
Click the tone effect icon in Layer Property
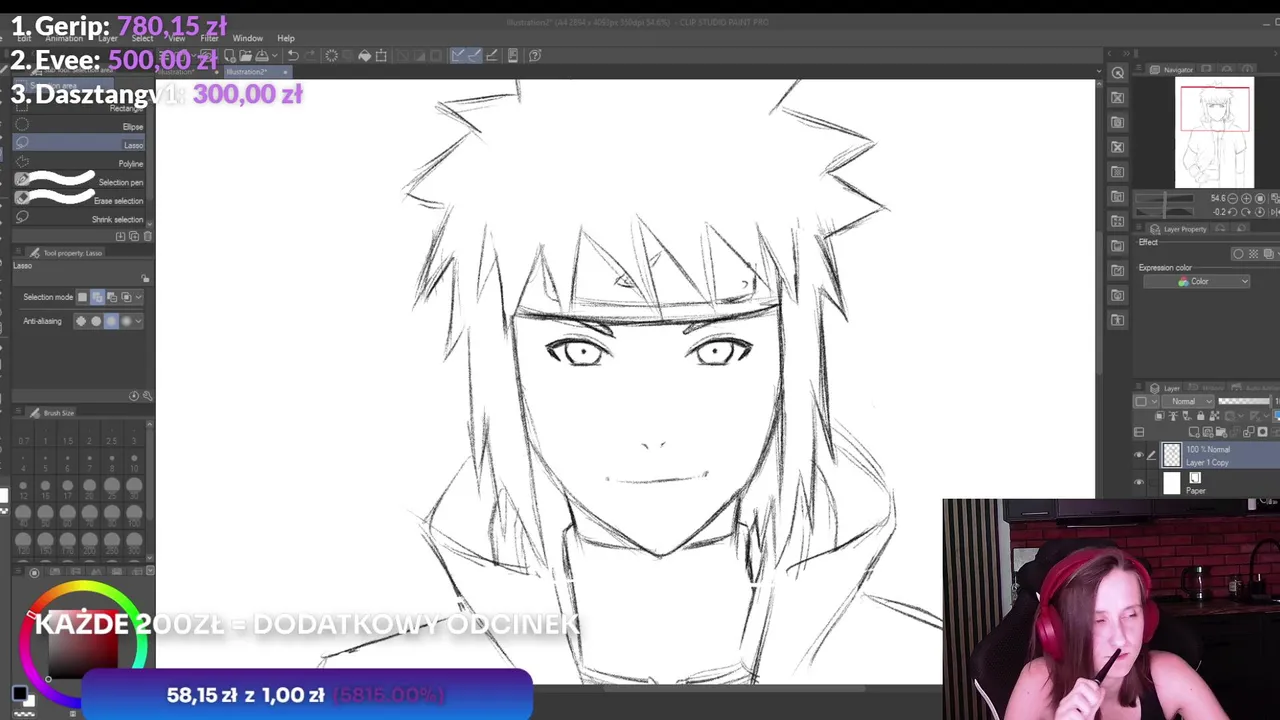coord(1253,254)
